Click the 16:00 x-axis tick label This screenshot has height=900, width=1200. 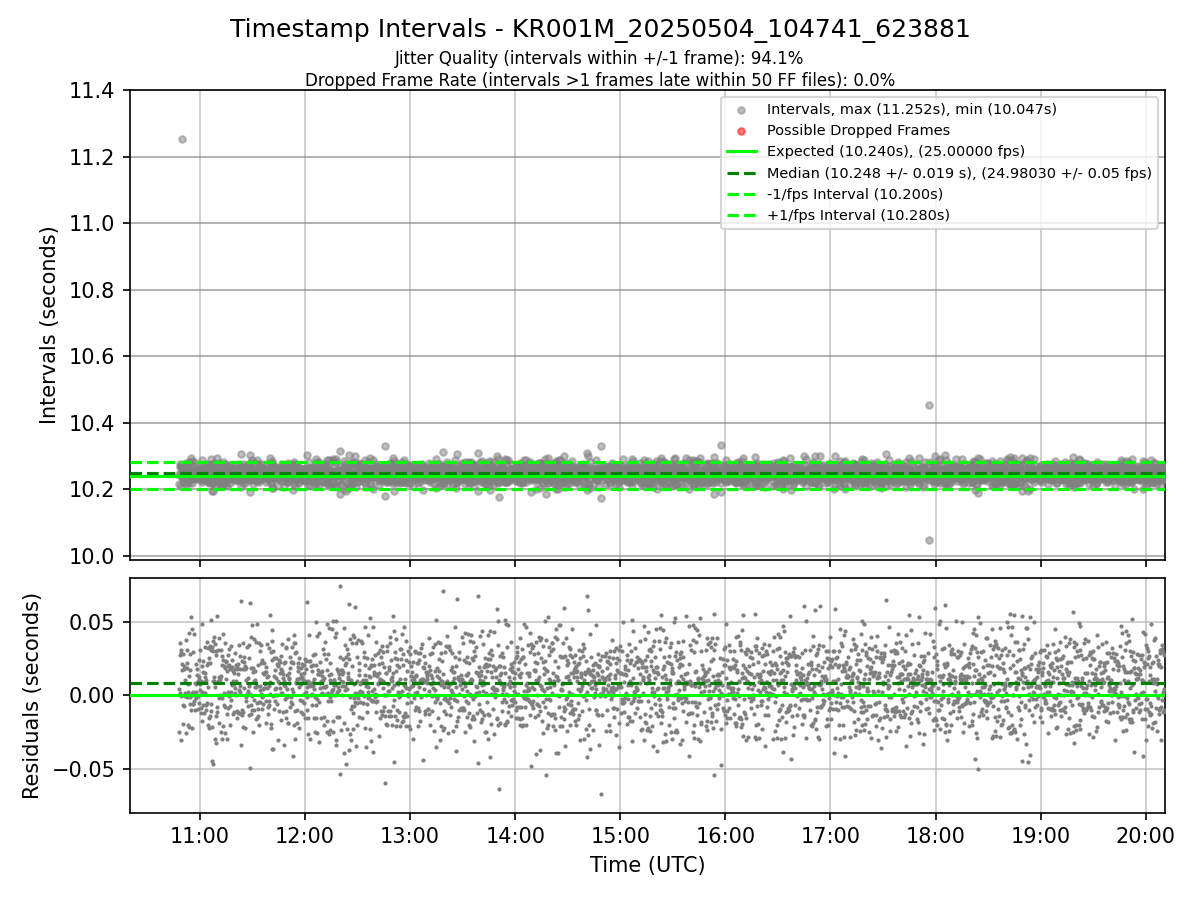point(725,835)
